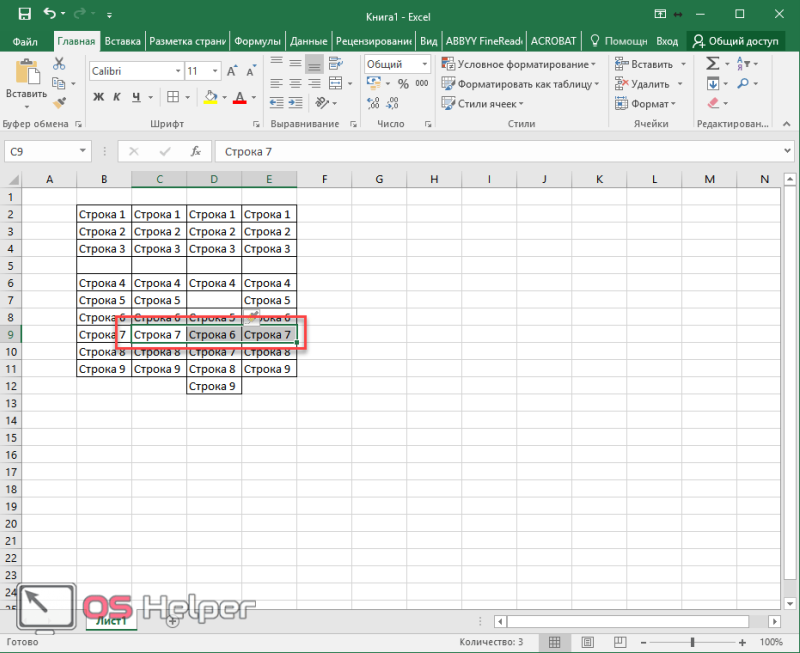This screenshot has height=653, width=800.
Task: Click the Общий доступ share button
Action: 735,41
